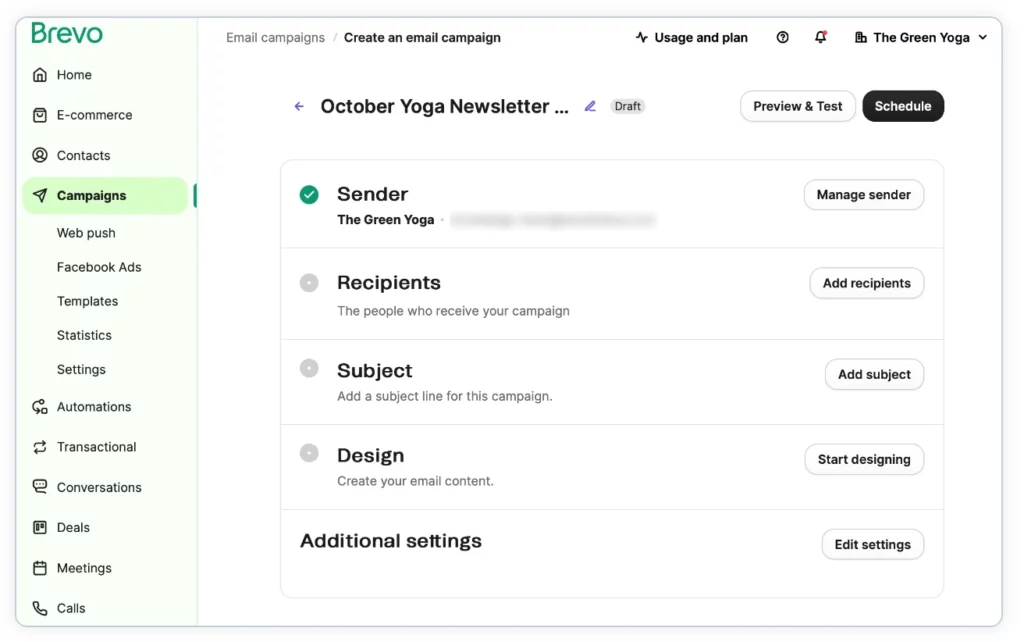Screen dimensions: 1024x642
Task: Open campaign Statistics
Action: pyautogui.click(x=84, y=335)
